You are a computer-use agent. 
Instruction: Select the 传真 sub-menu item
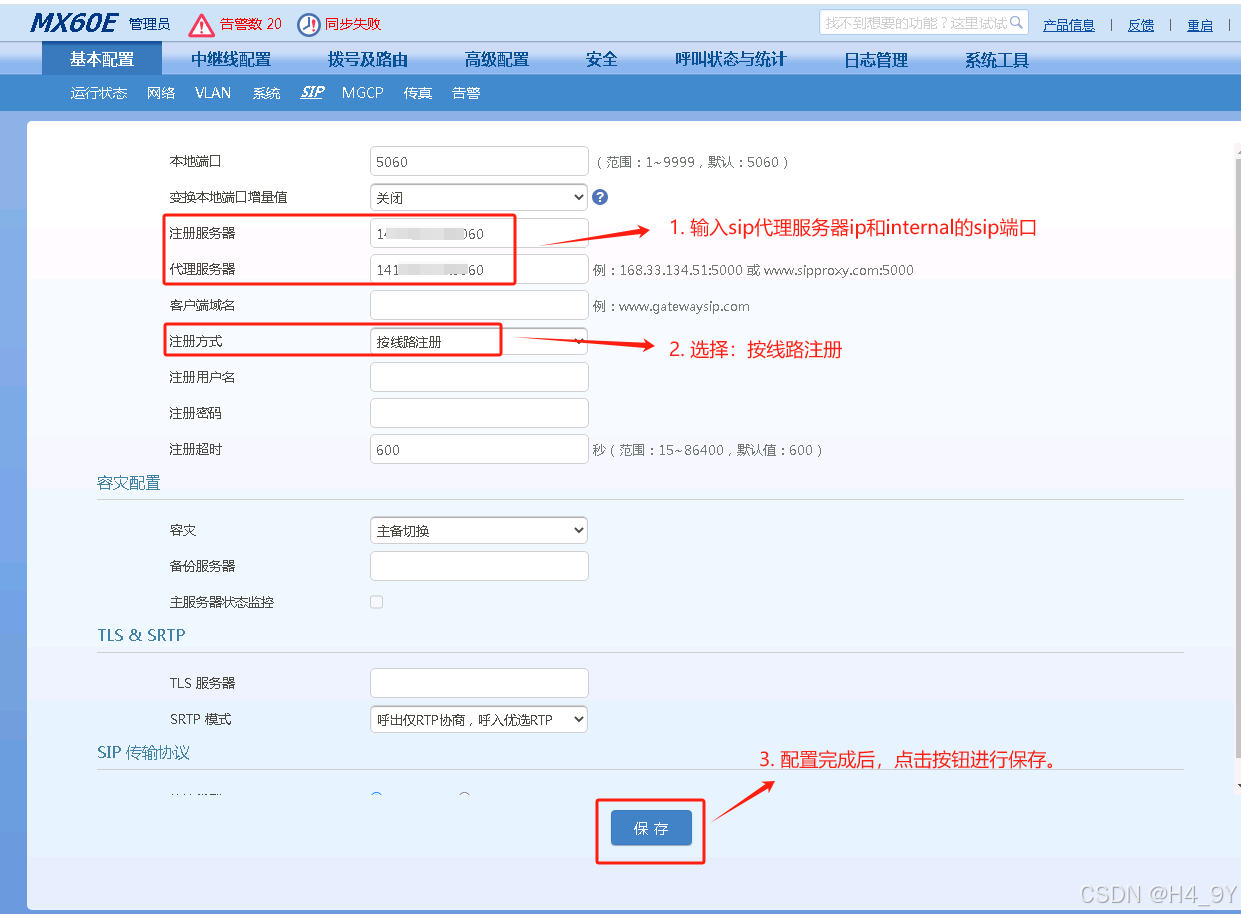[x=418, y=92]
